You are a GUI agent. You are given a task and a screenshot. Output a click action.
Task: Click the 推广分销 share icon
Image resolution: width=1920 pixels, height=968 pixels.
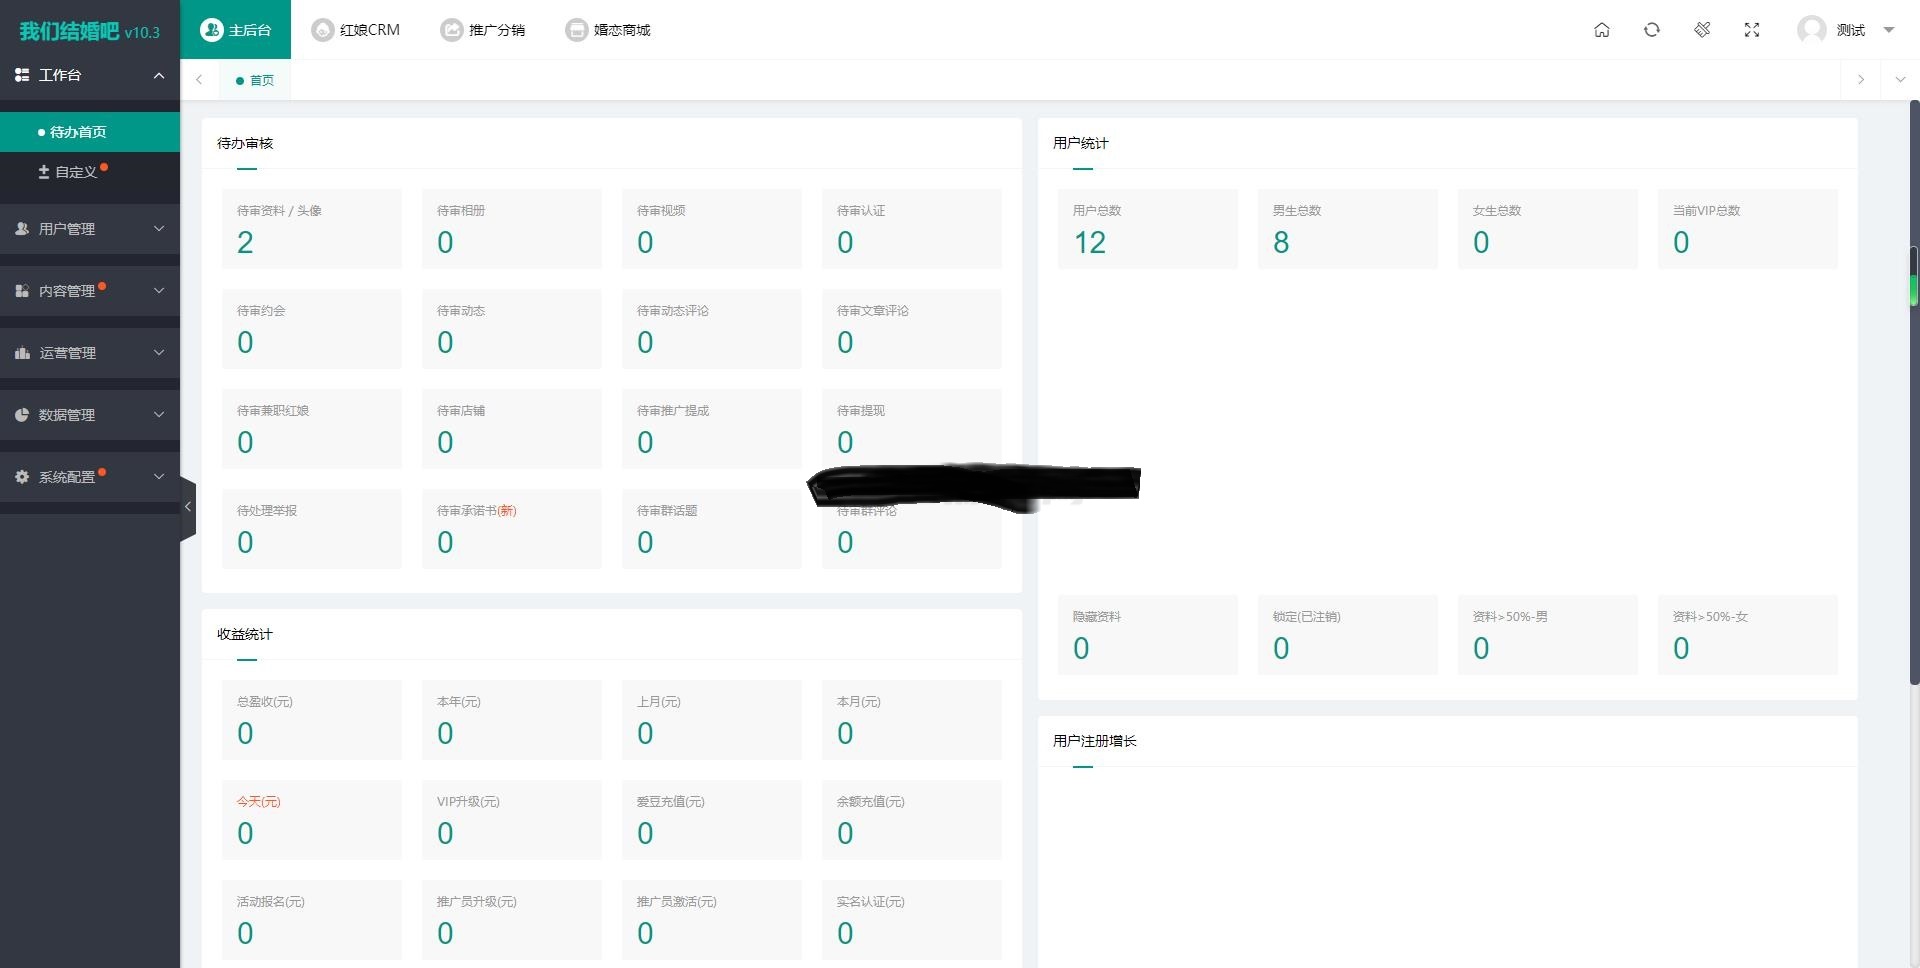[452, 30]
